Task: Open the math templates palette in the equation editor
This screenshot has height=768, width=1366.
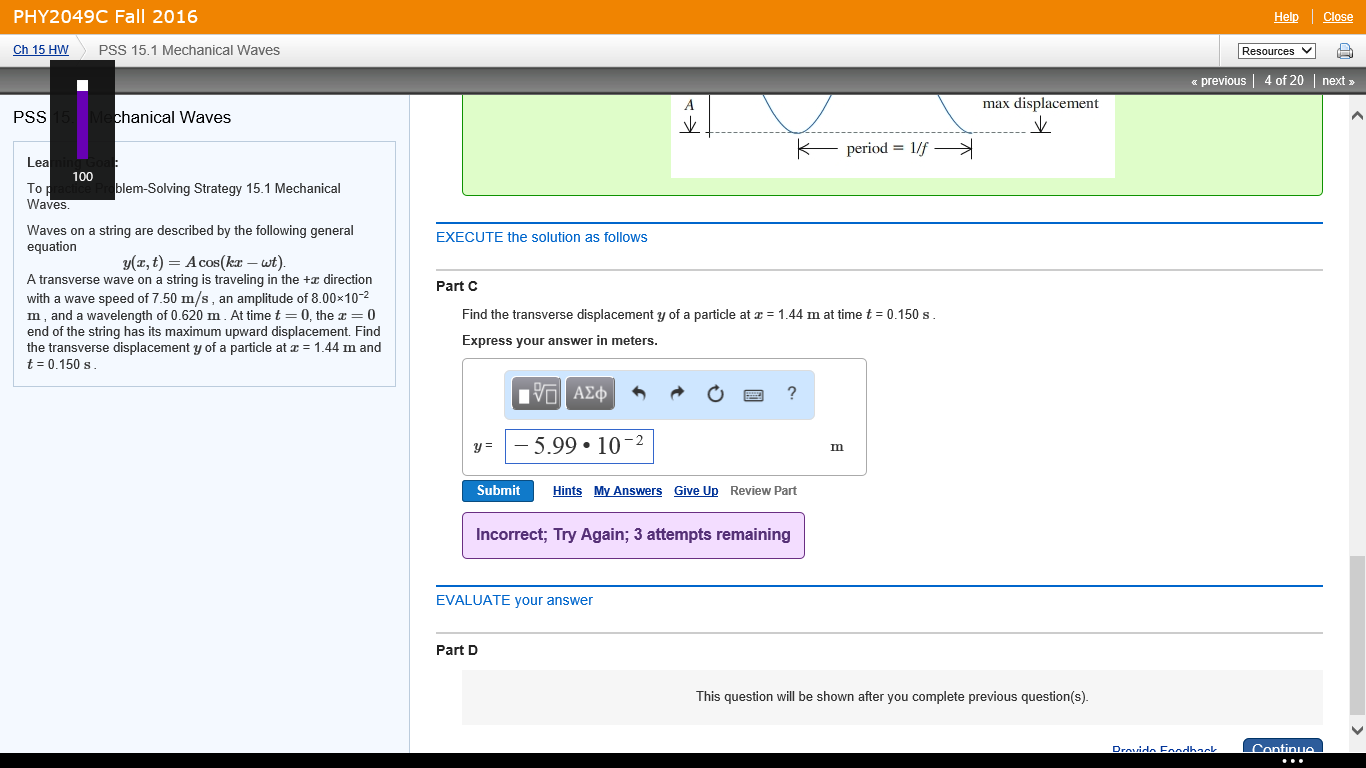Action: pyautogui.click(x=536, y=393)
